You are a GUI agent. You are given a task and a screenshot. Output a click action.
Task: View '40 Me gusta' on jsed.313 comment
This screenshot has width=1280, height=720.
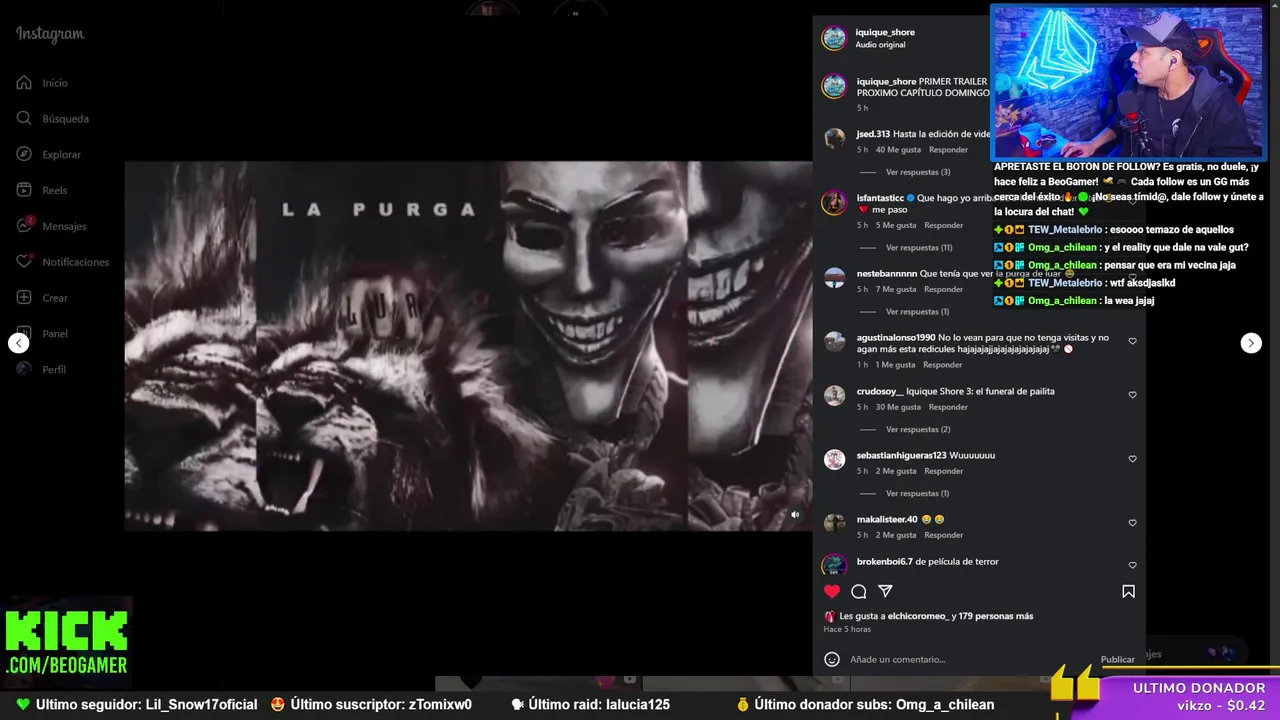tap(898, 150)
